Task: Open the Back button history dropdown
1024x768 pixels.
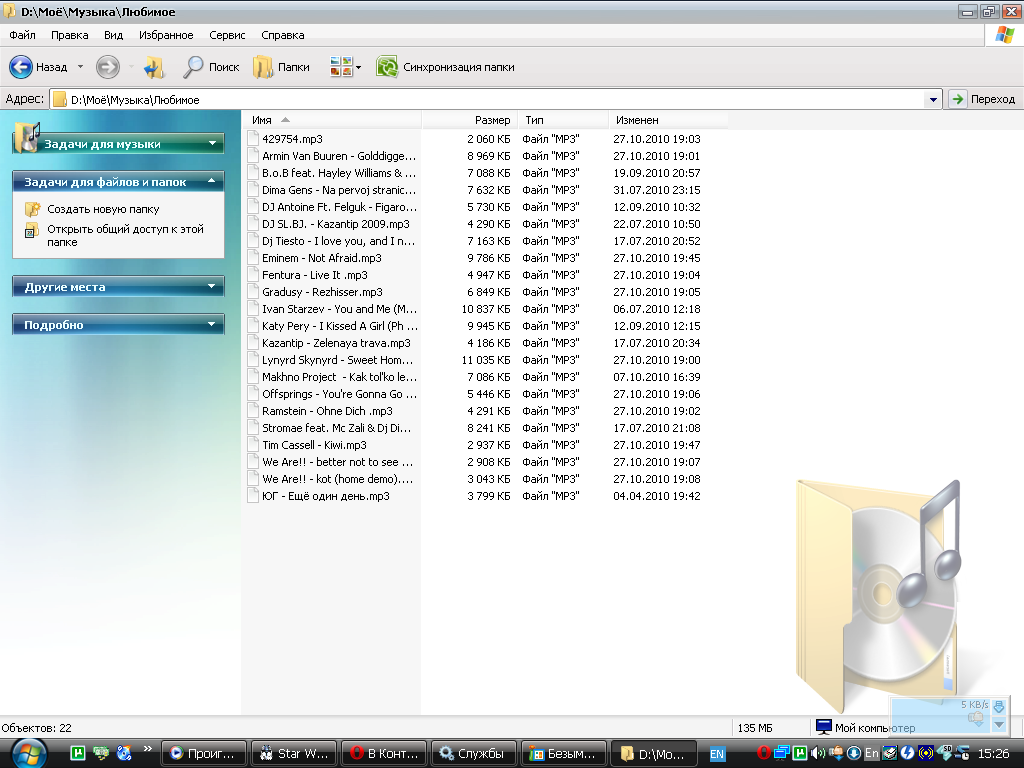Action: [80, 67]
